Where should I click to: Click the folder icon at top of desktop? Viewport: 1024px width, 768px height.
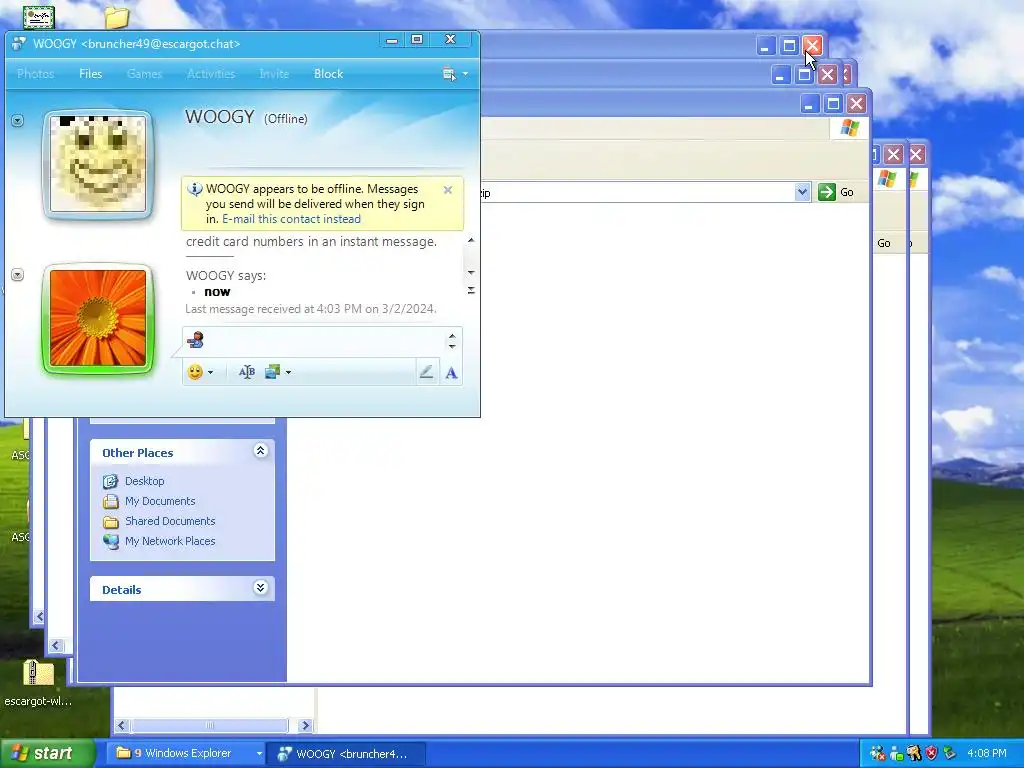116,18
